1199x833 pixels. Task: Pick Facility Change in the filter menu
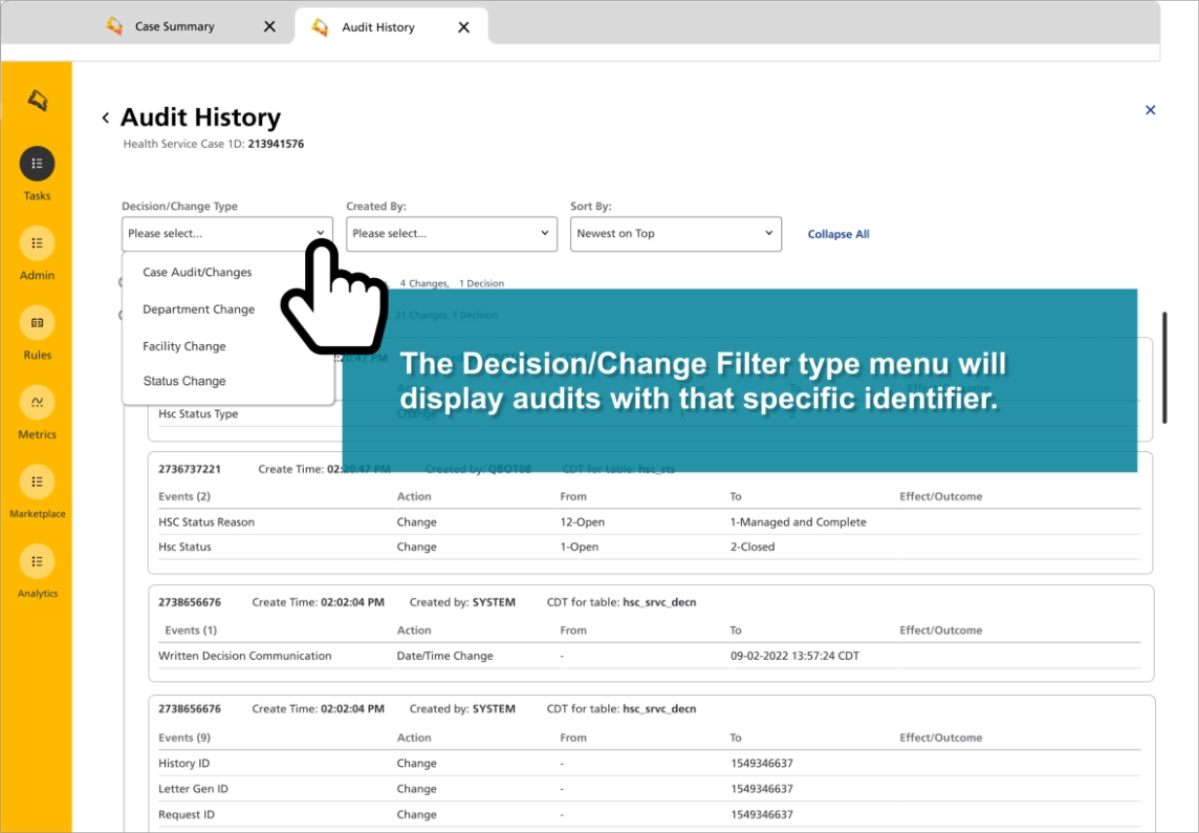pos(184,346)
